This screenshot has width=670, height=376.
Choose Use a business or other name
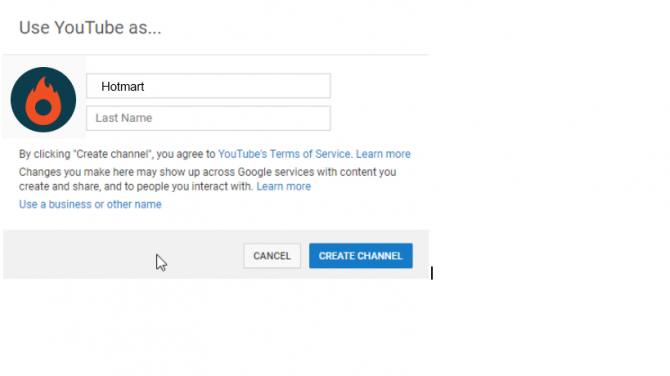(90, 204)
